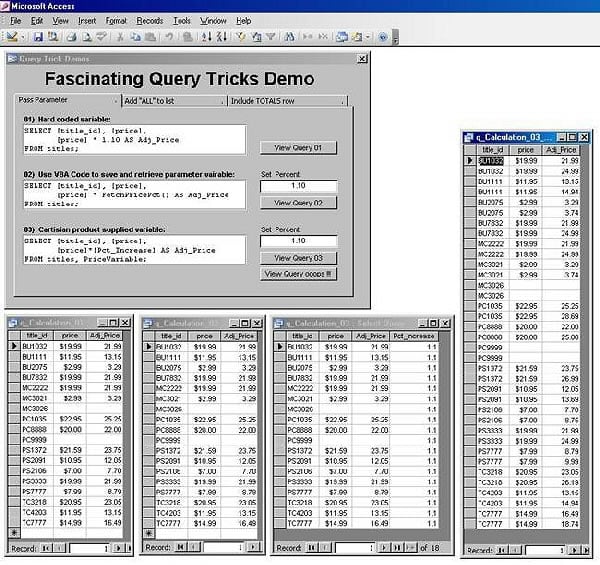600x565 pixels.
Task: Open the Format menu
Action: coord(116,21)
